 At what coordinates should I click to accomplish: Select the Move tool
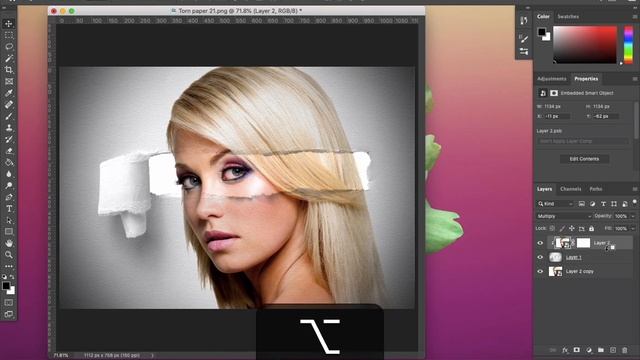(9, 24)
